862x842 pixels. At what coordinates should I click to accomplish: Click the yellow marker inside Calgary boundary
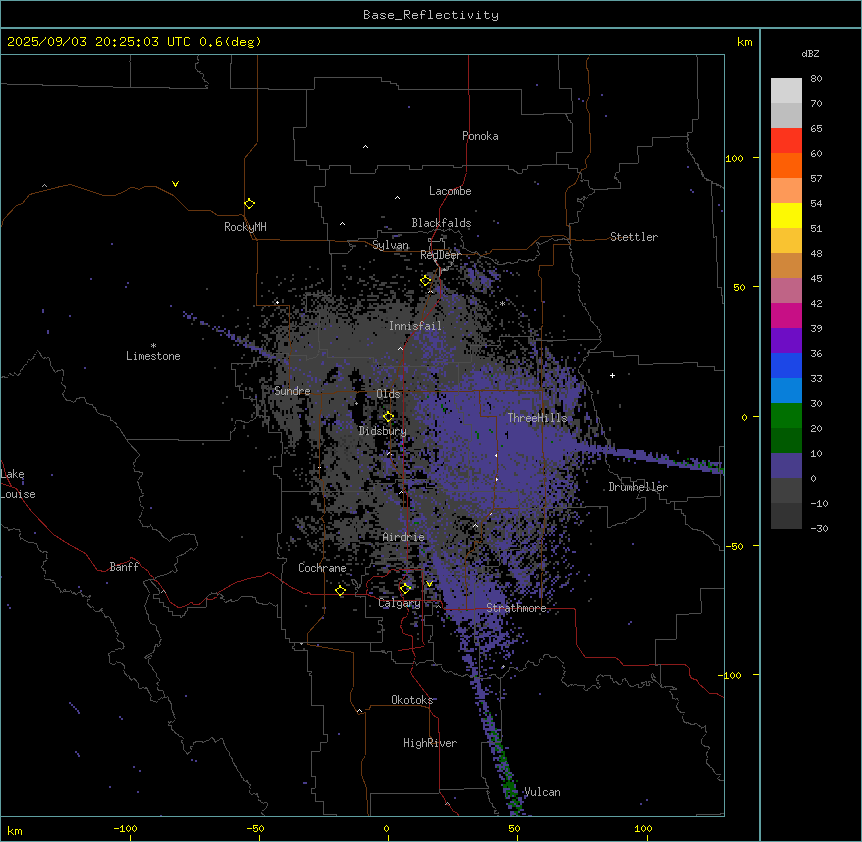[x=405, y=589]
